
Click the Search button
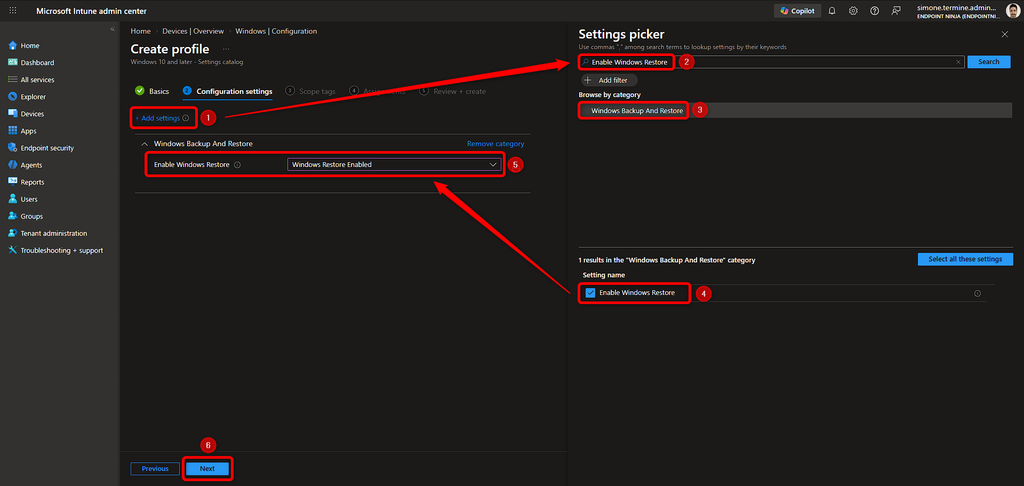pyautogui.click(x=989, y=61)
